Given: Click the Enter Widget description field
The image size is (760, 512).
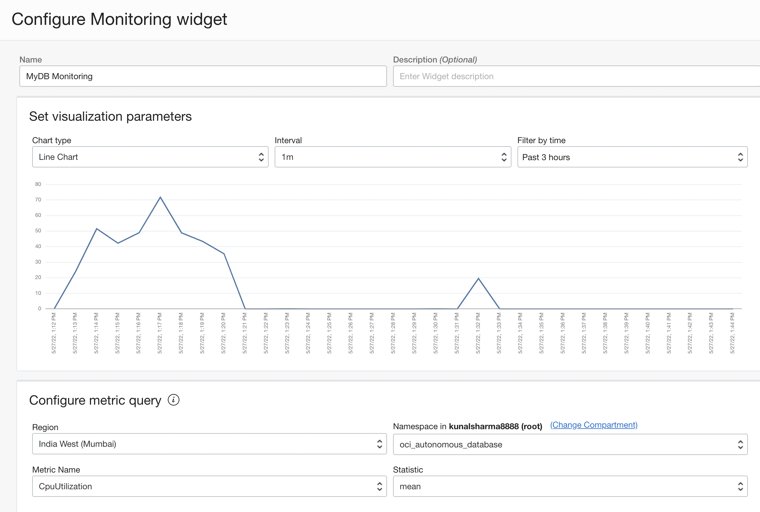Looking at the screenshot, I should [576, 76].
